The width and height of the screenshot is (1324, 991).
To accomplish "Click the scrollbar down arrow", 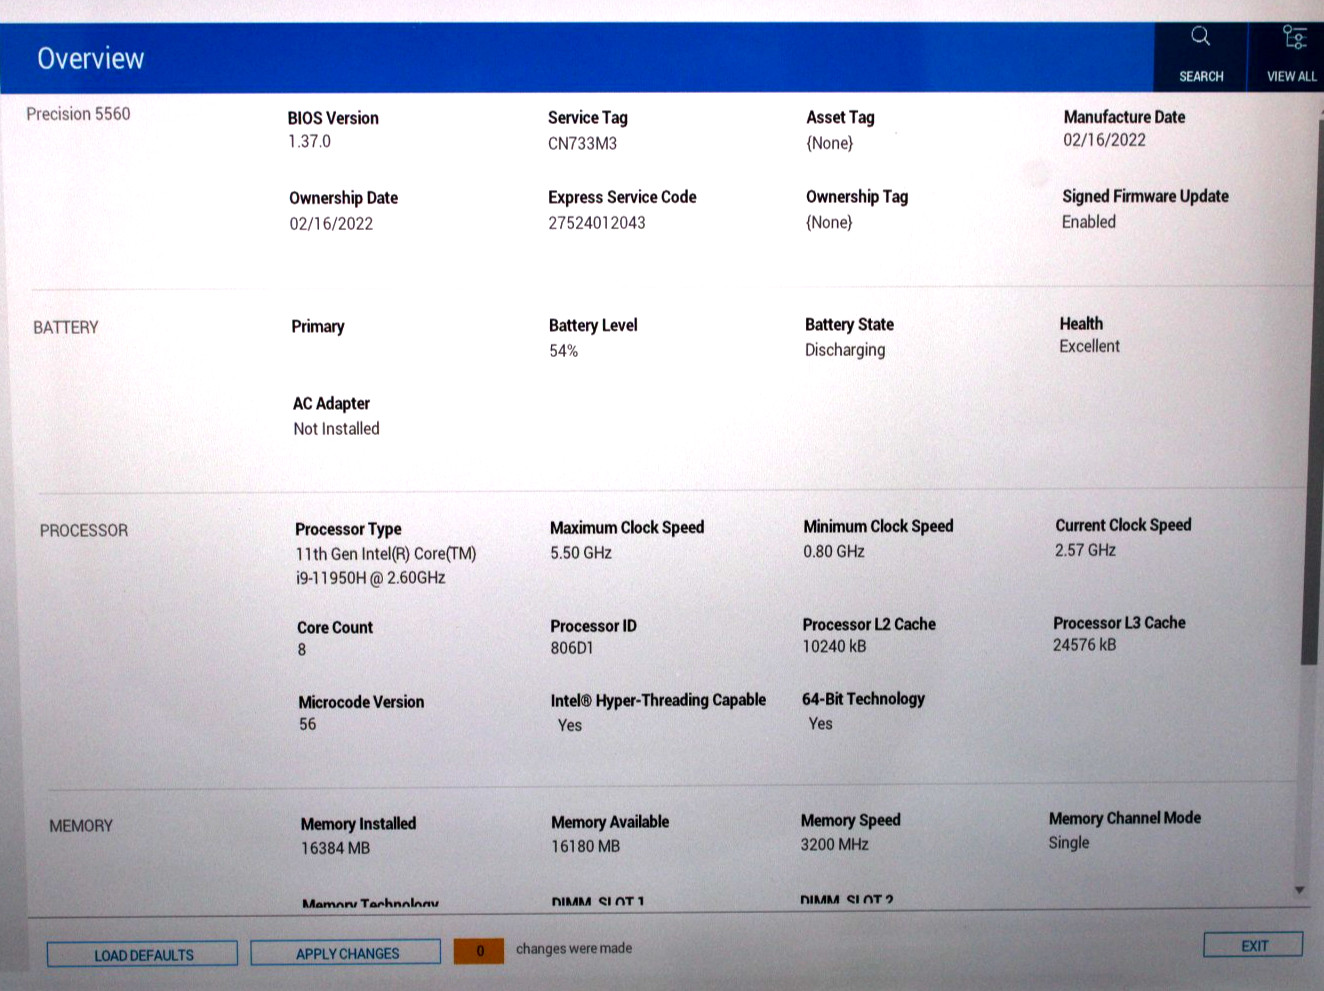I will [x=1299, y=889].
